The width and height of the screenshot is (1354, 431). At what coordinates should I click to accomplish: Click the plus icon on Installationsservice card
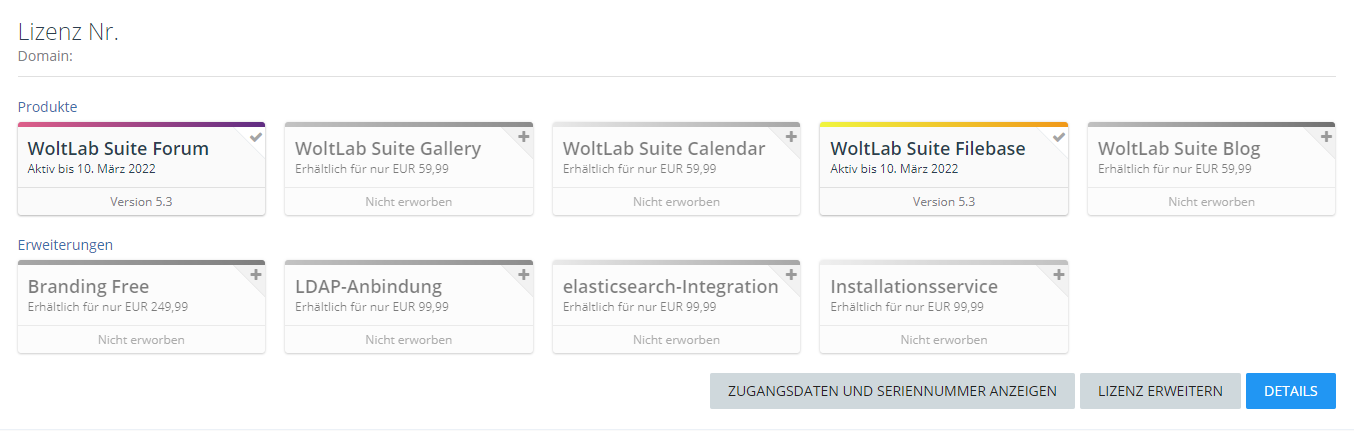tap(1059, 275)
